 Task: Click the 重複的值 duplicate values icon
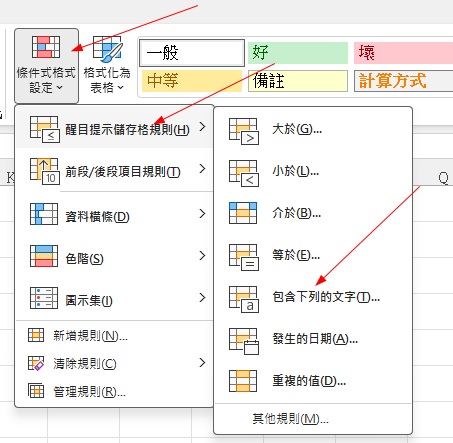pos(243,381)
